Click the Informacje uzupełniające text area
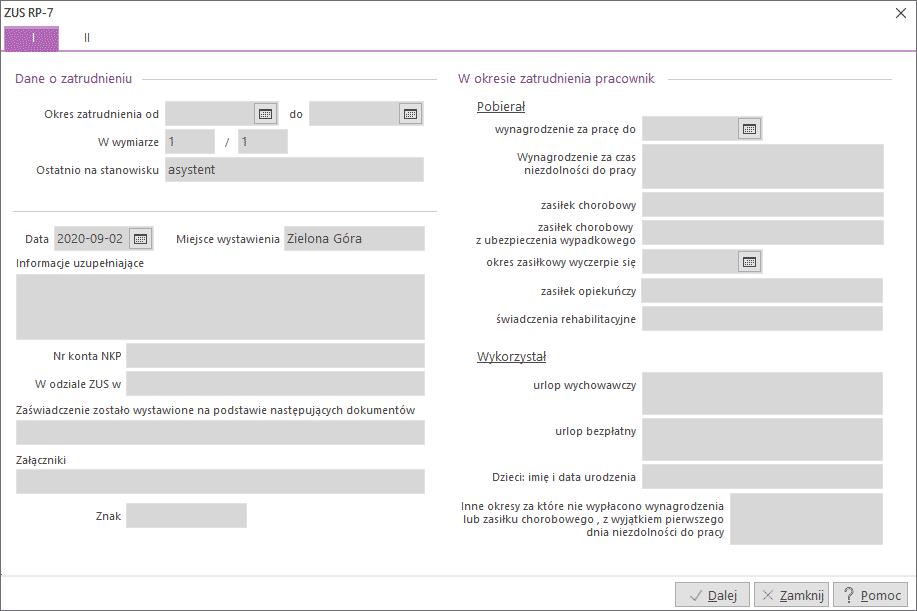Screen dimensions: 917x611 [x=220, y=307]
